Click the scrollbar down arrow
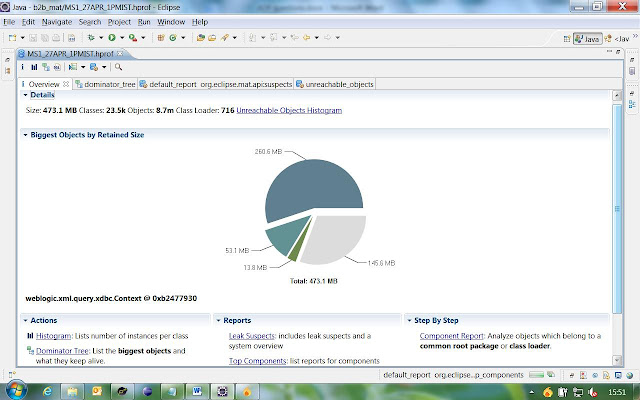640x400 pixels. click(x=617, y=360)
